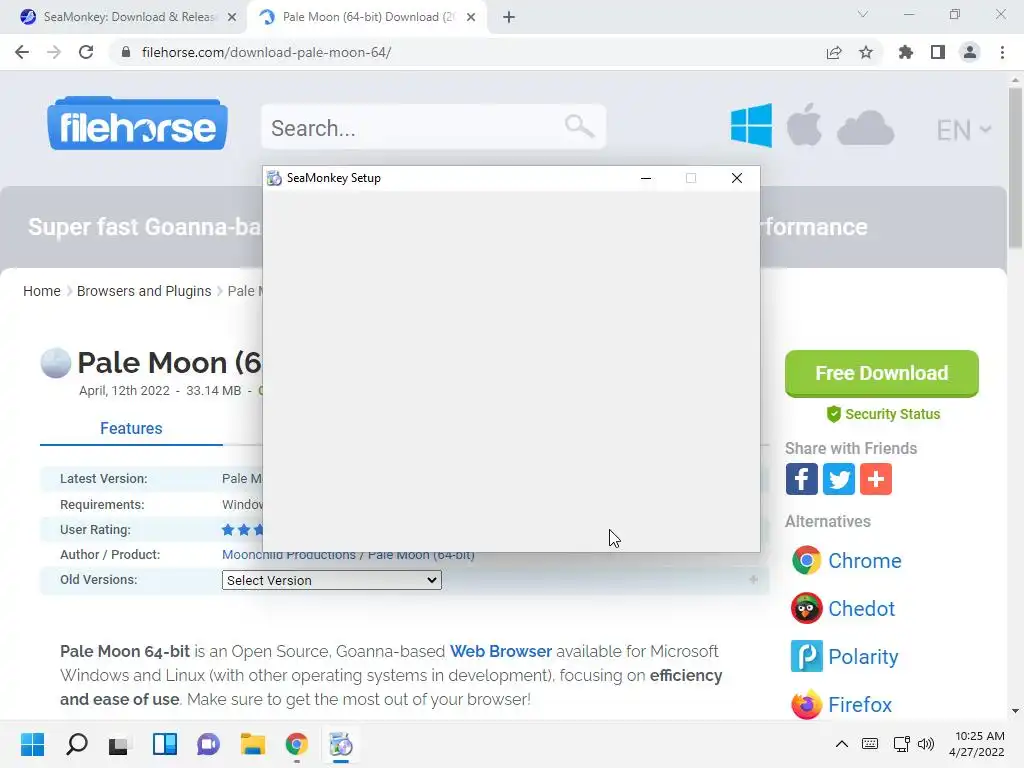Screen dimensions: 1024x768
Task: Open the share this page icon
Action: (834, 52)
